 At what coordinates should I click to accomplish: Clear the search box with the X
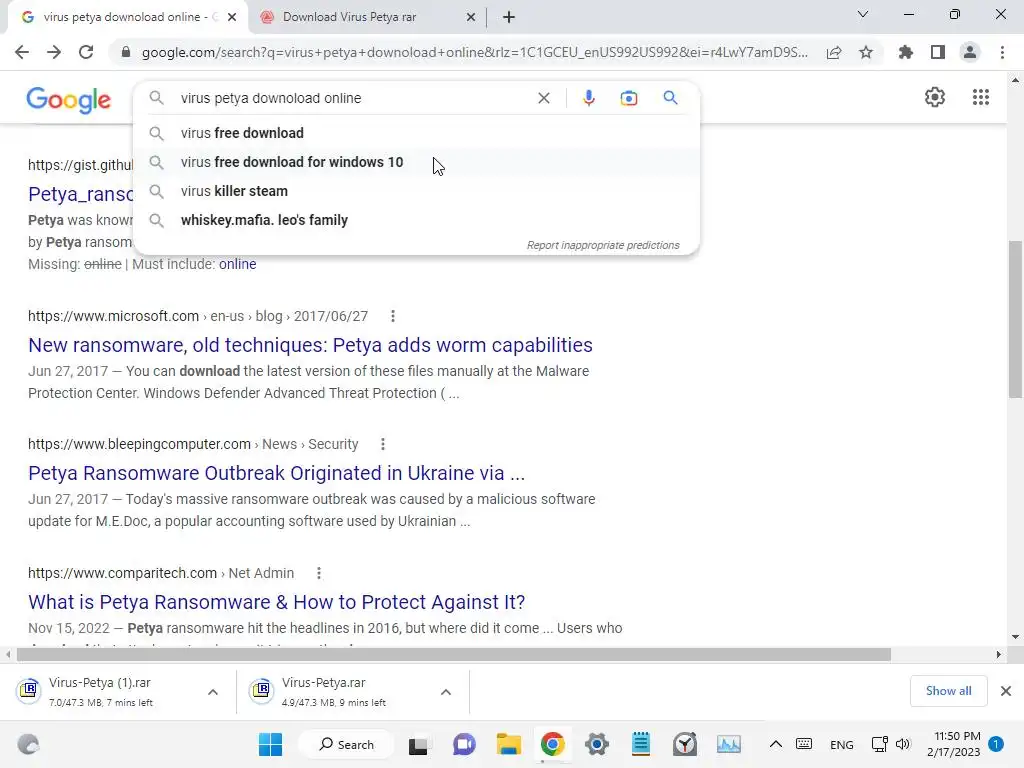[543, 98]
